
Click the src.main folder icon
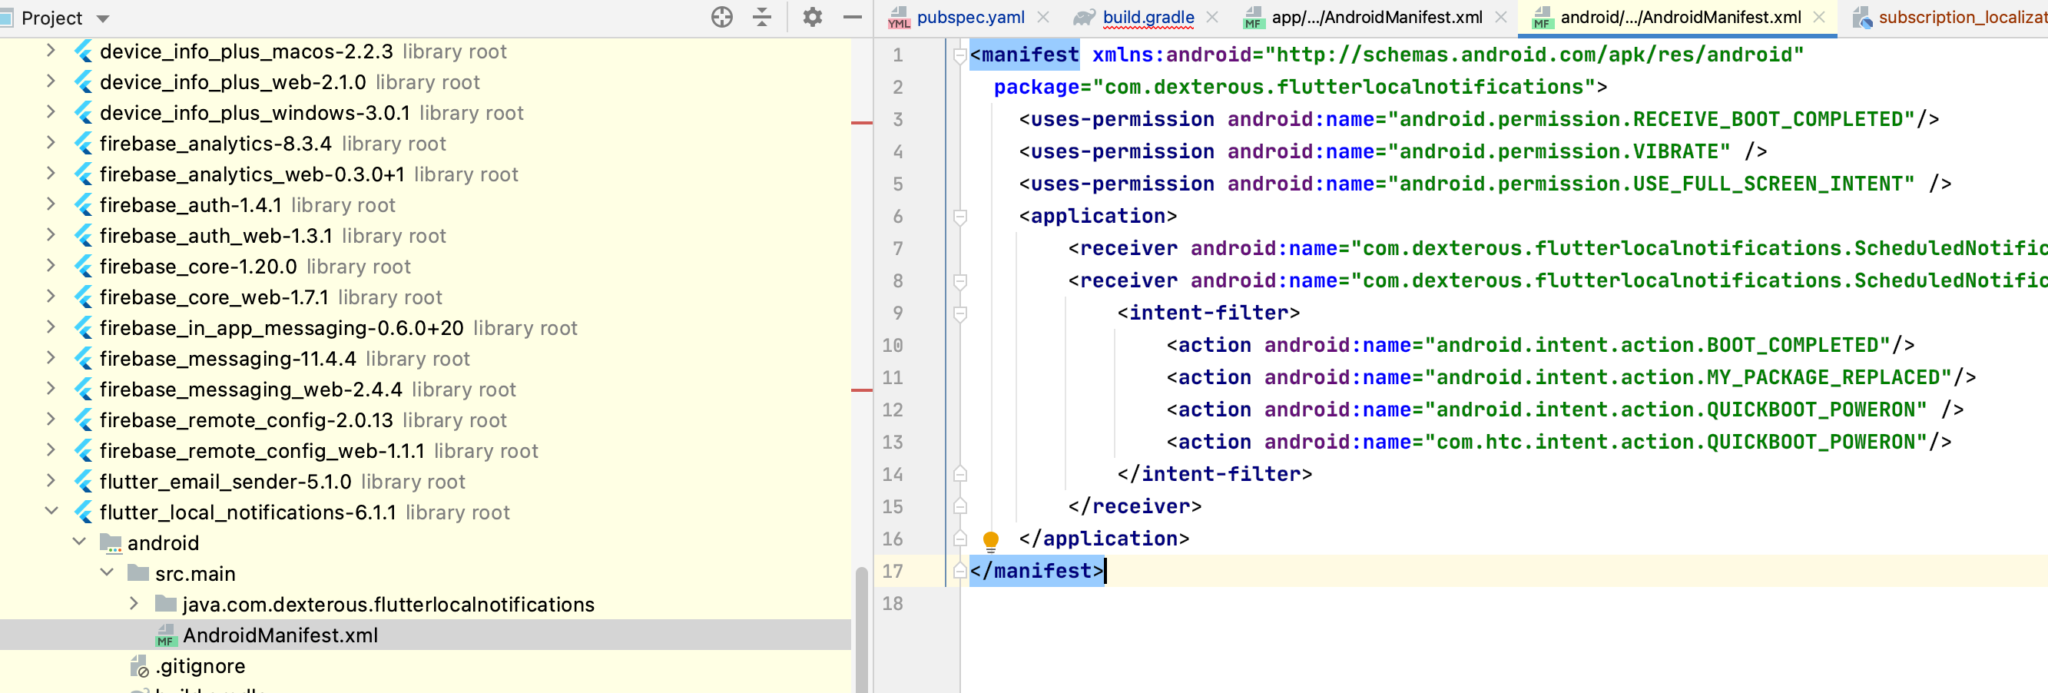tap(138, 573)
